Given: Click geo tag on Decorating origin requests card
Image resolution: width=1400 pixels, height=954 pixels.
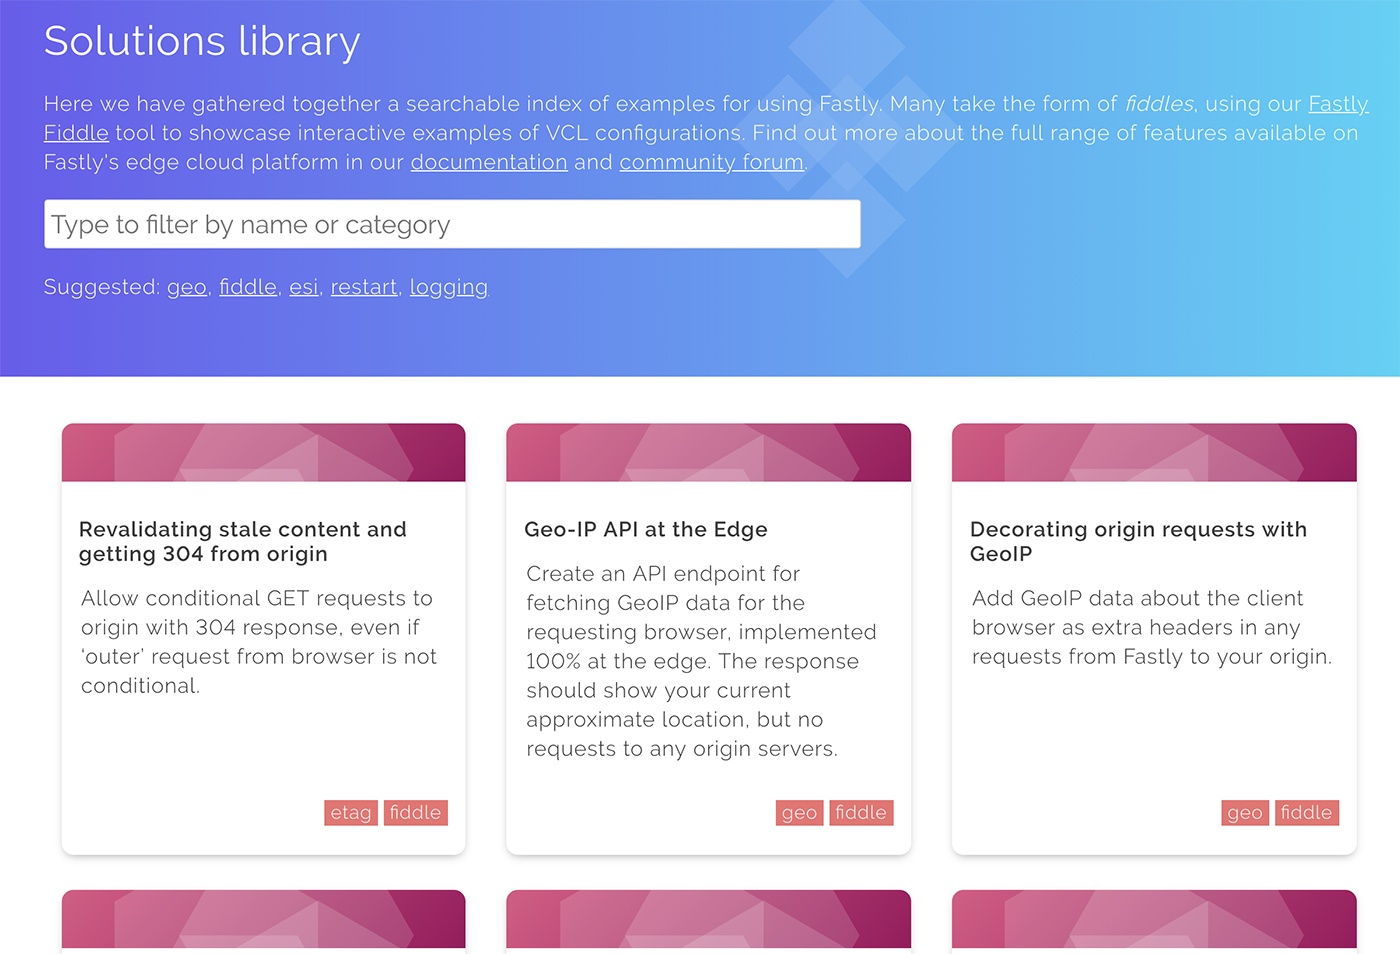Looking at the screenshot, I should click(1245, 813).
